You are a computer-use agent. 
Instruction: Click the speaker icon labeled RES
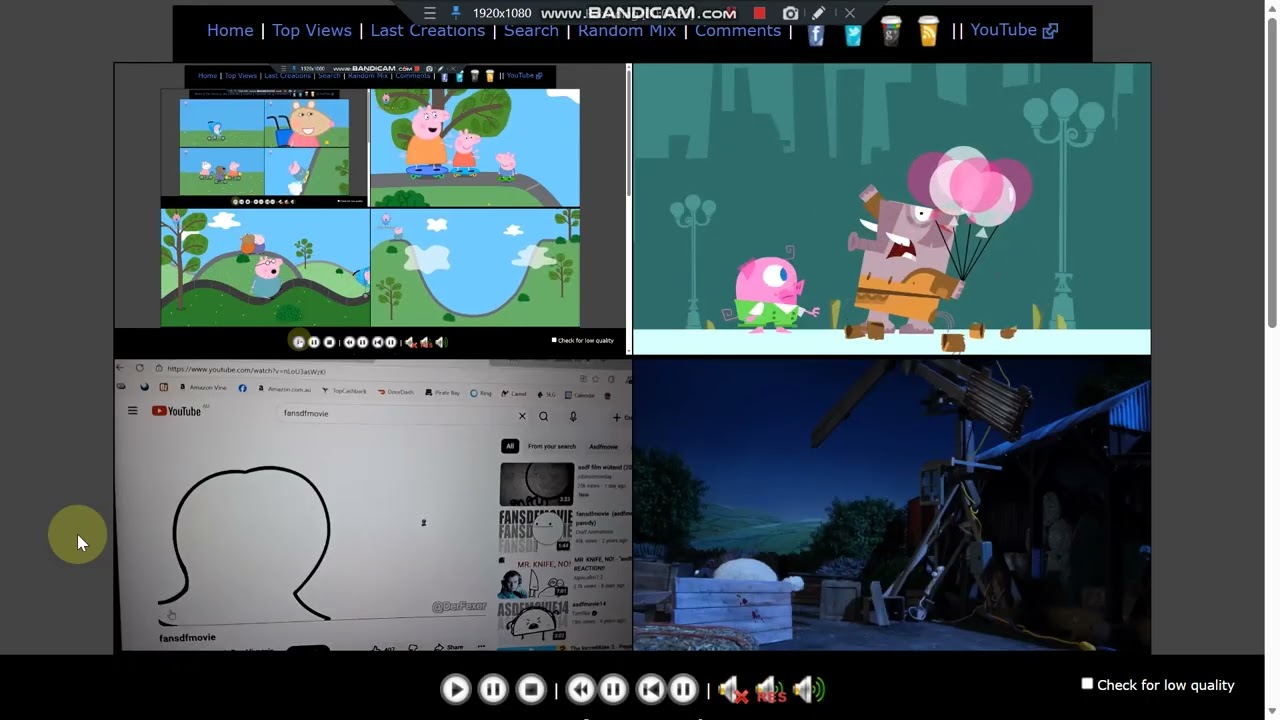pos(771,689)
